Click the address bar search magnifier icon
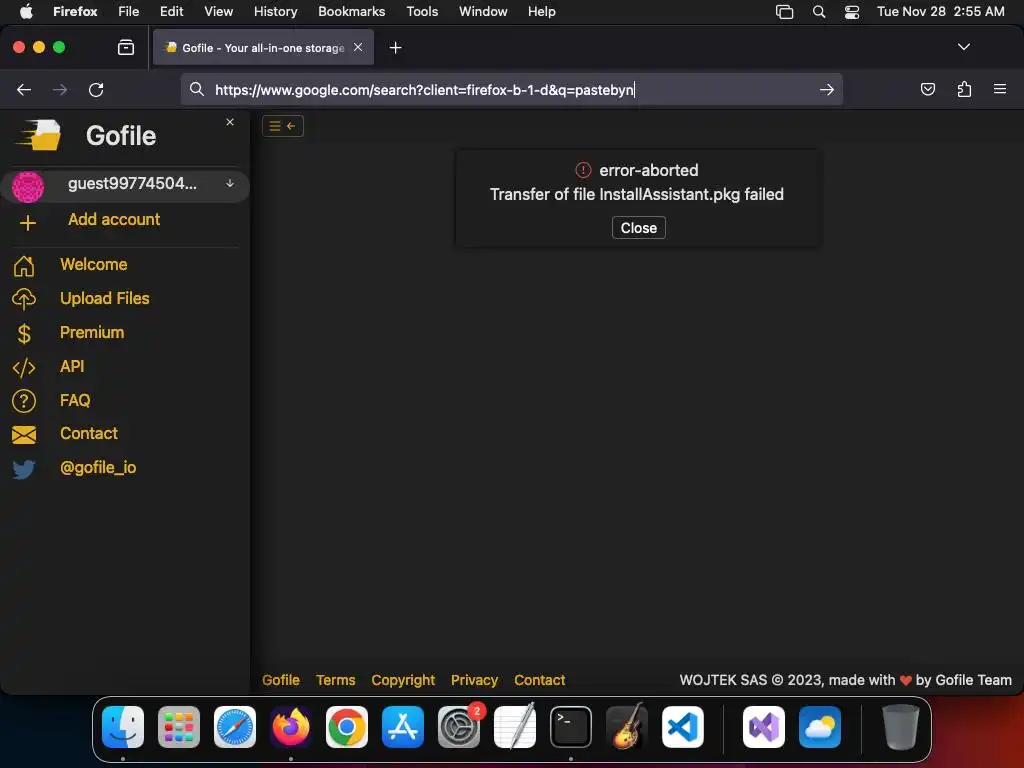This screenshot has width=1024, height=768. tap(197, 89)
